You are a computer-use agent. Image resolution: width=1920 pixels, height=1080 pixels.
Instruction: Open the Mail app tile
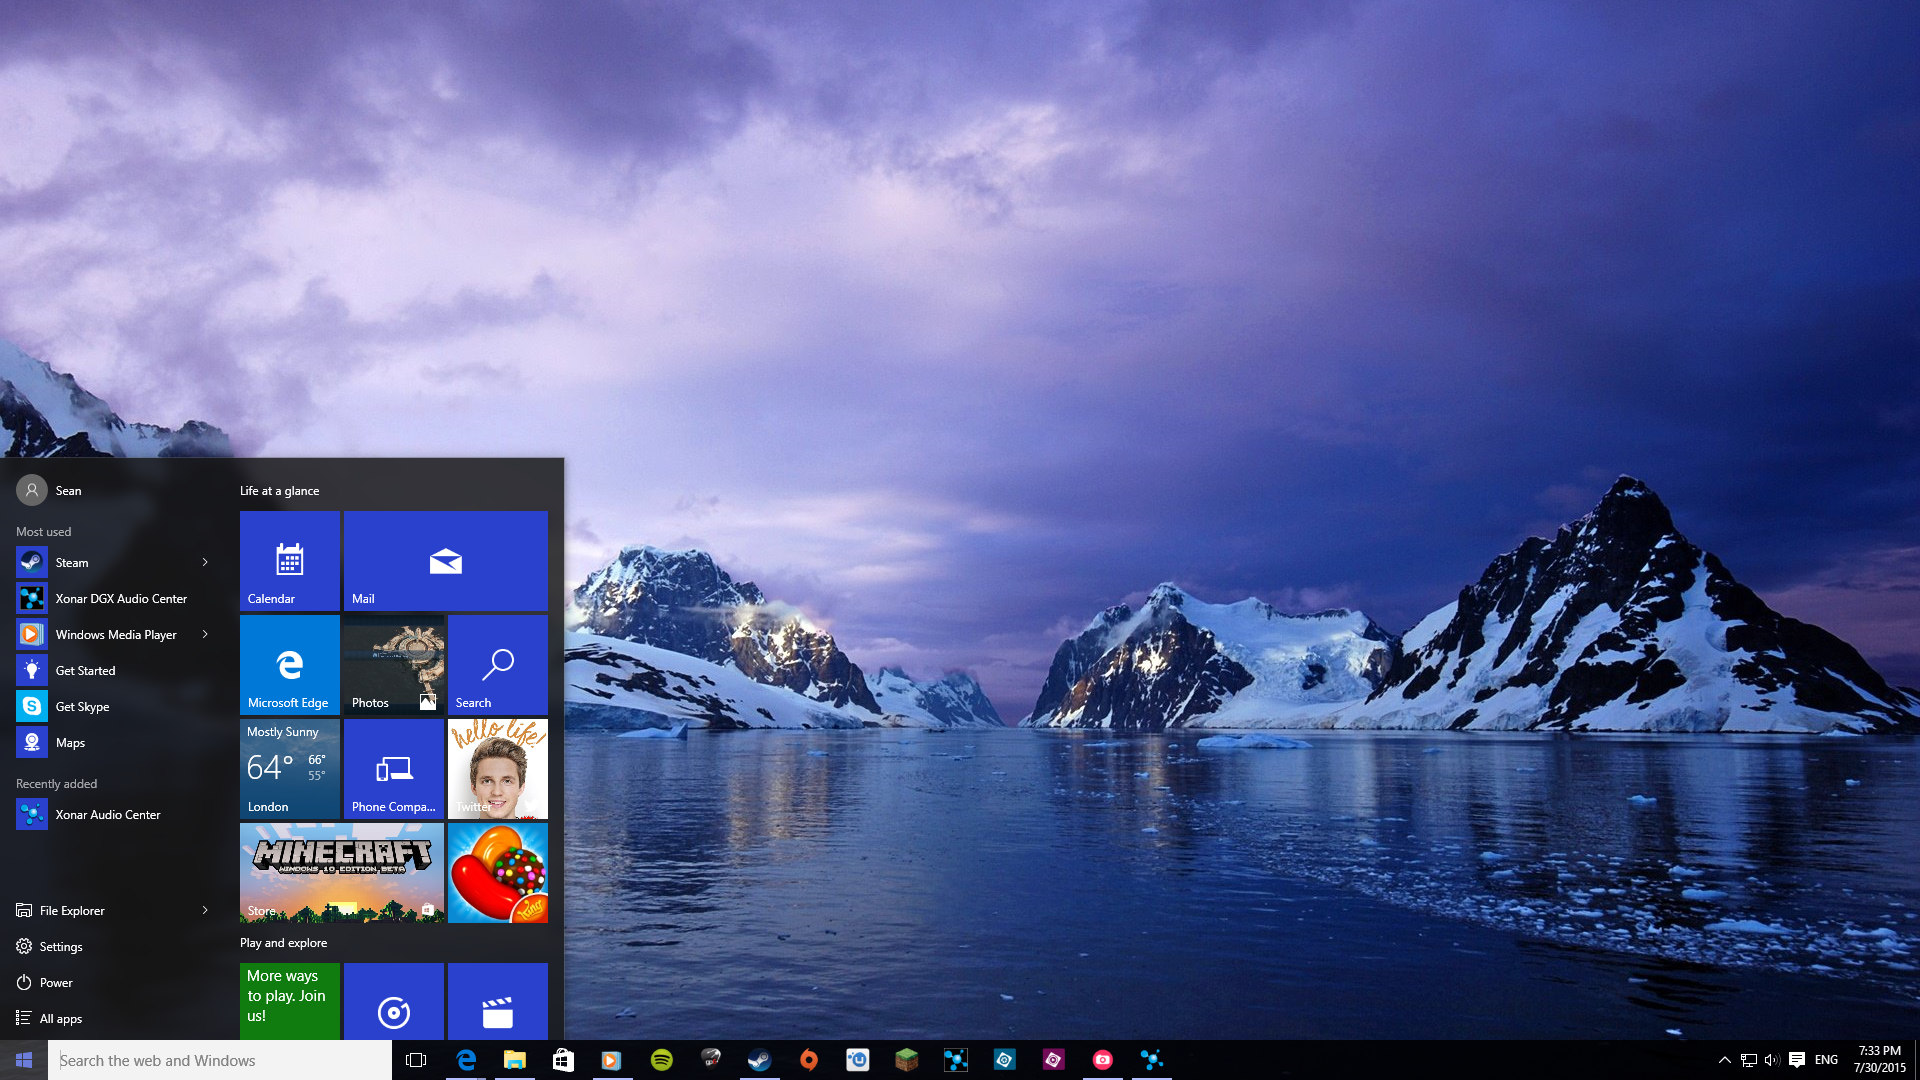(446, 559)
